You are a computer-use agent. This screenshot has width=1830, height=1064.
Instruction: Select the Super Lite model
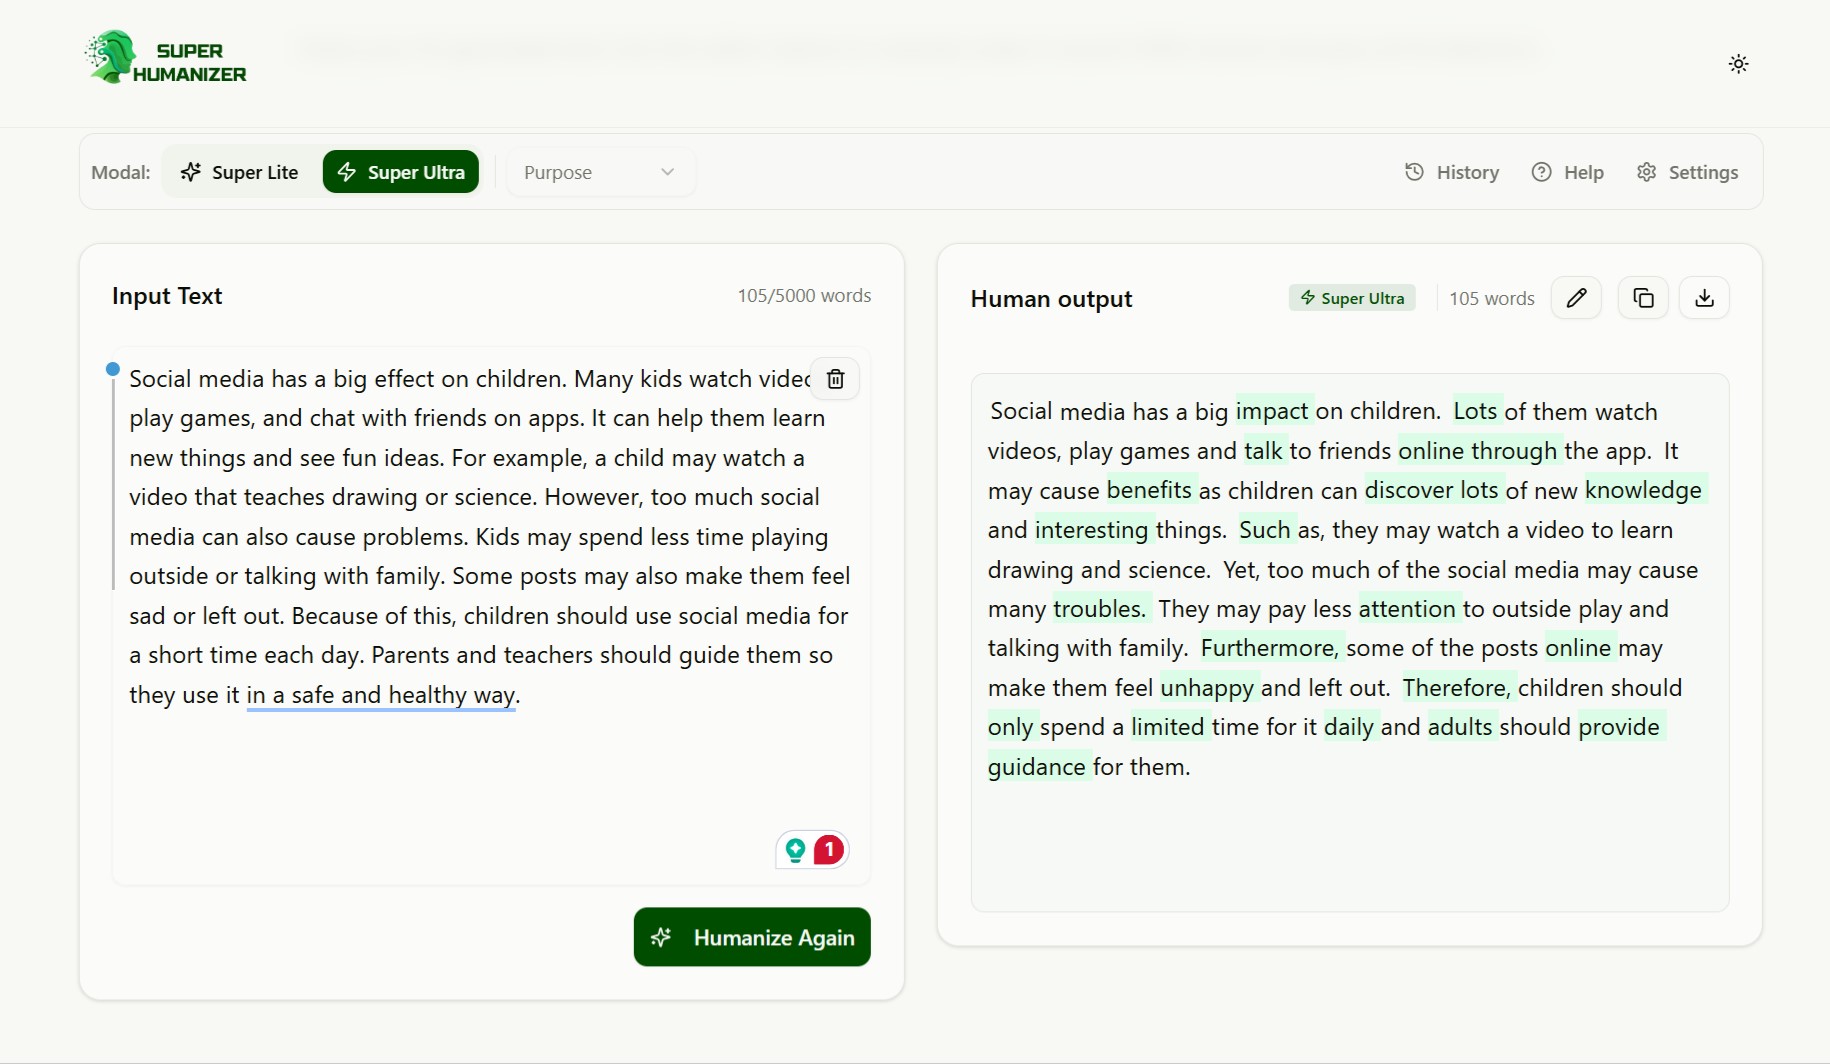point(240,172)
